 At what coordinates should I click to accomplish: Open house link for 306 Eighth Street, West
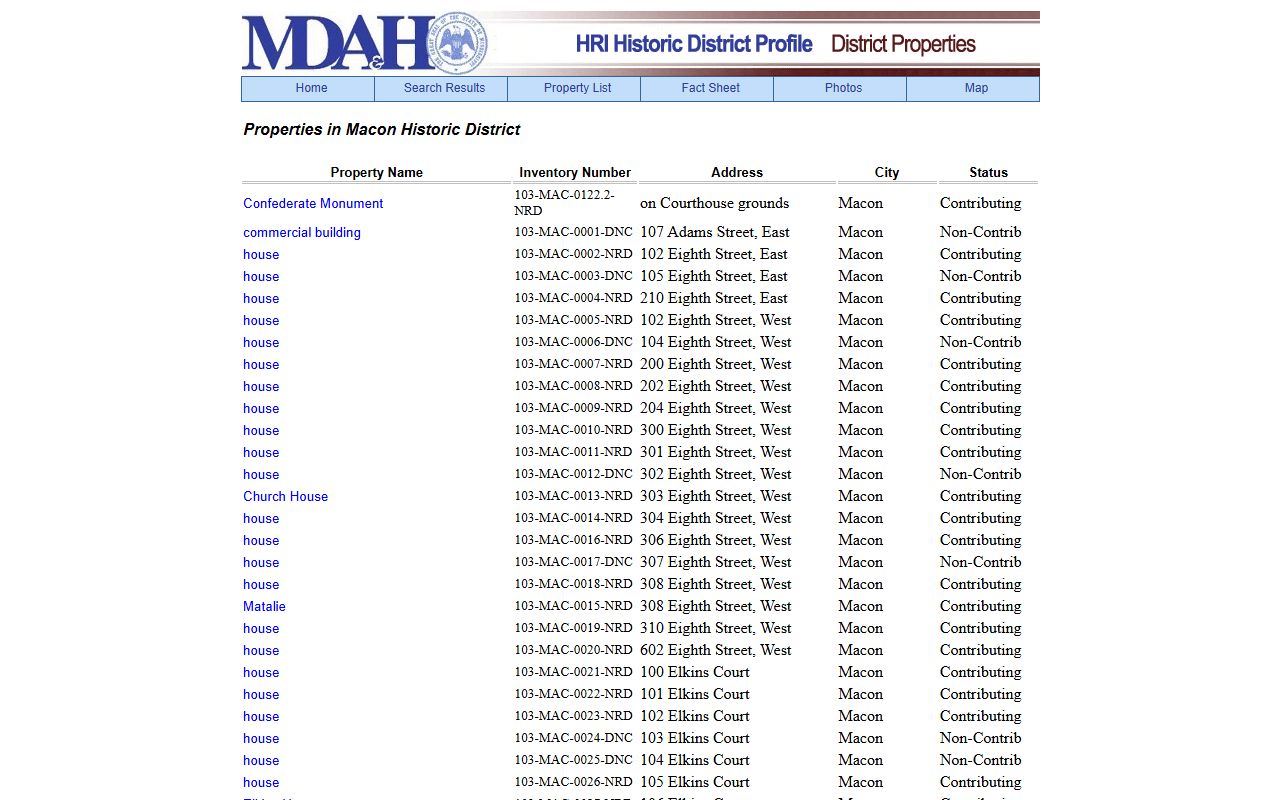pos(261,540)
